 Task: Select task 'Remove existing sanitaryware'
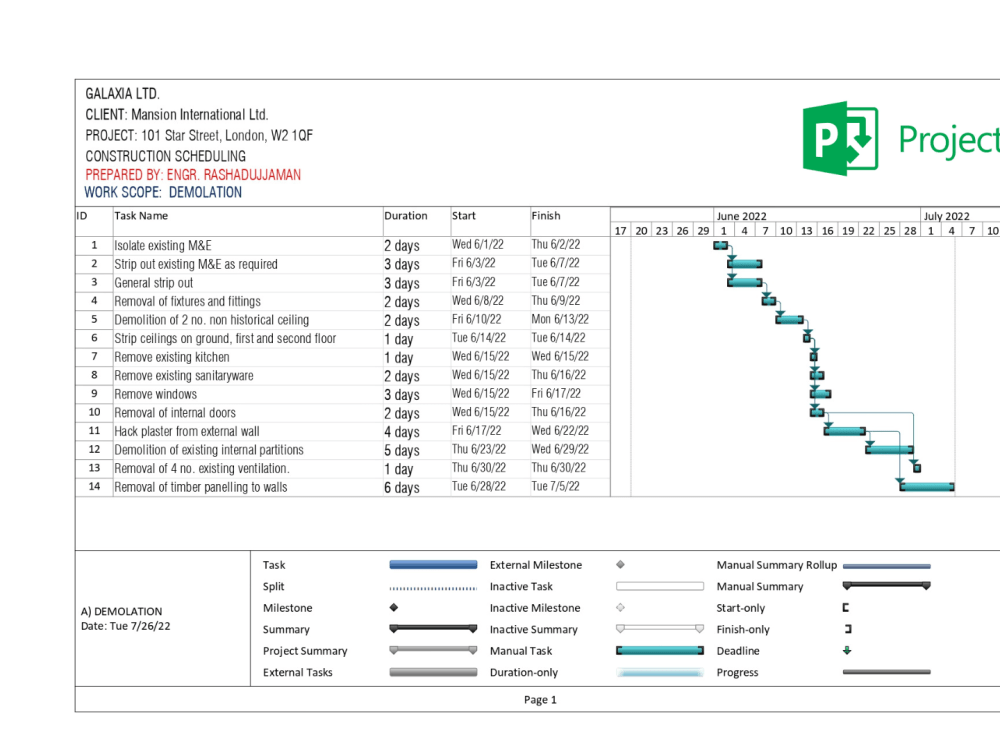click(184, 376)
